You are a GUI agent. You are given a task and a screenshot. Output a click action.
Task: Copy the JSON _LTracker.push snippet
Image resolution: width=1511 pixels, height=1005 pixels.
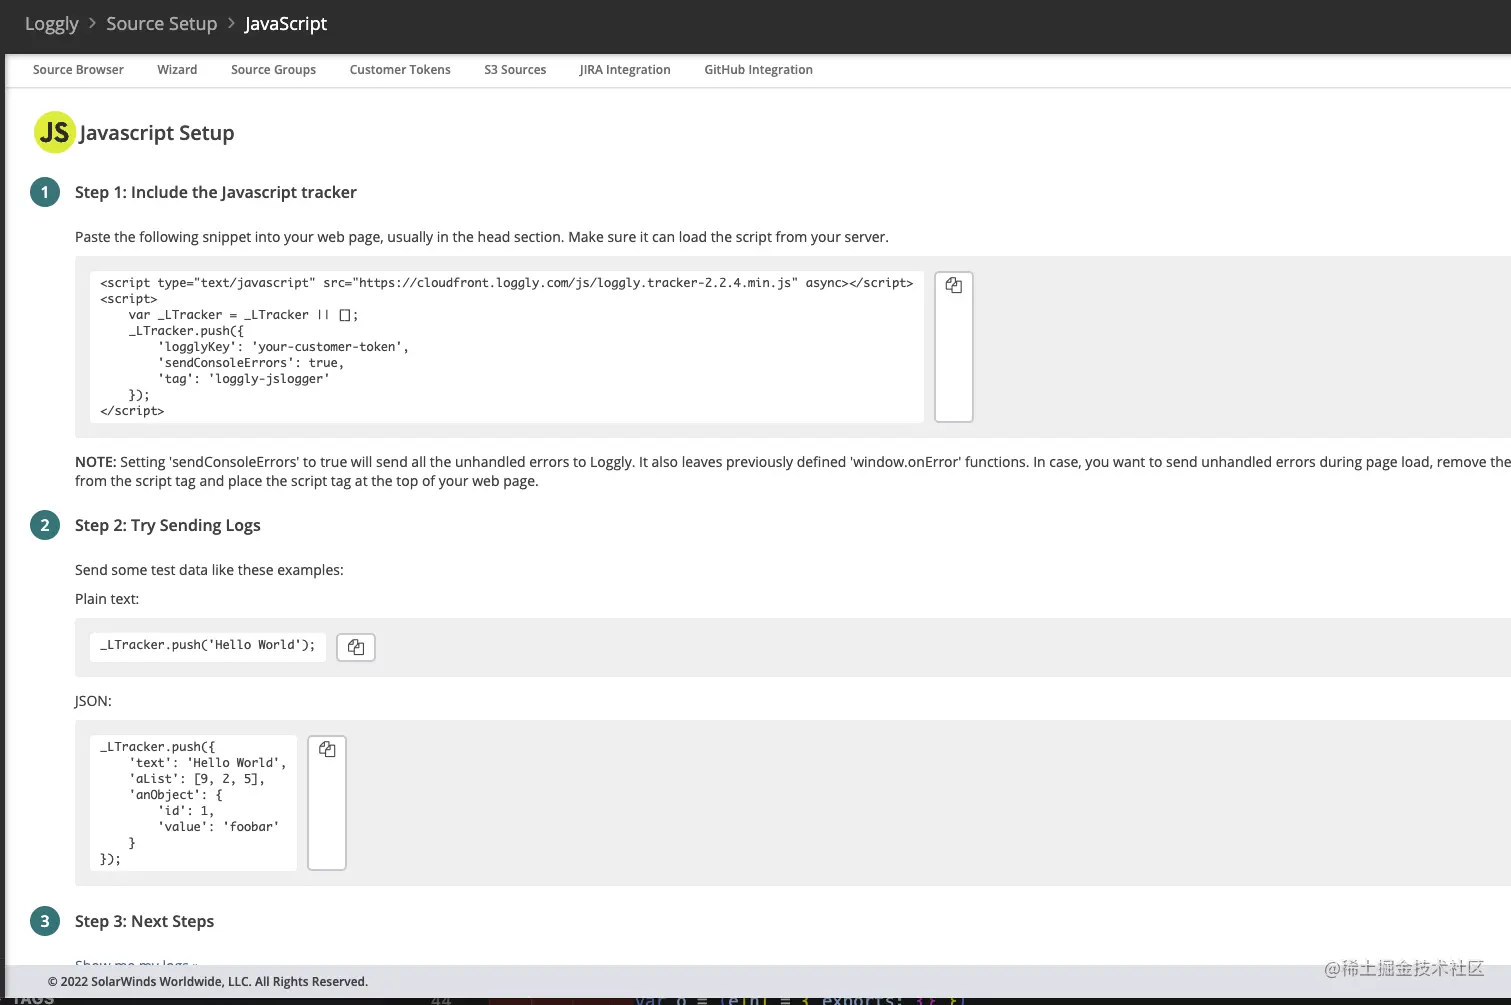tap(327, 803)
